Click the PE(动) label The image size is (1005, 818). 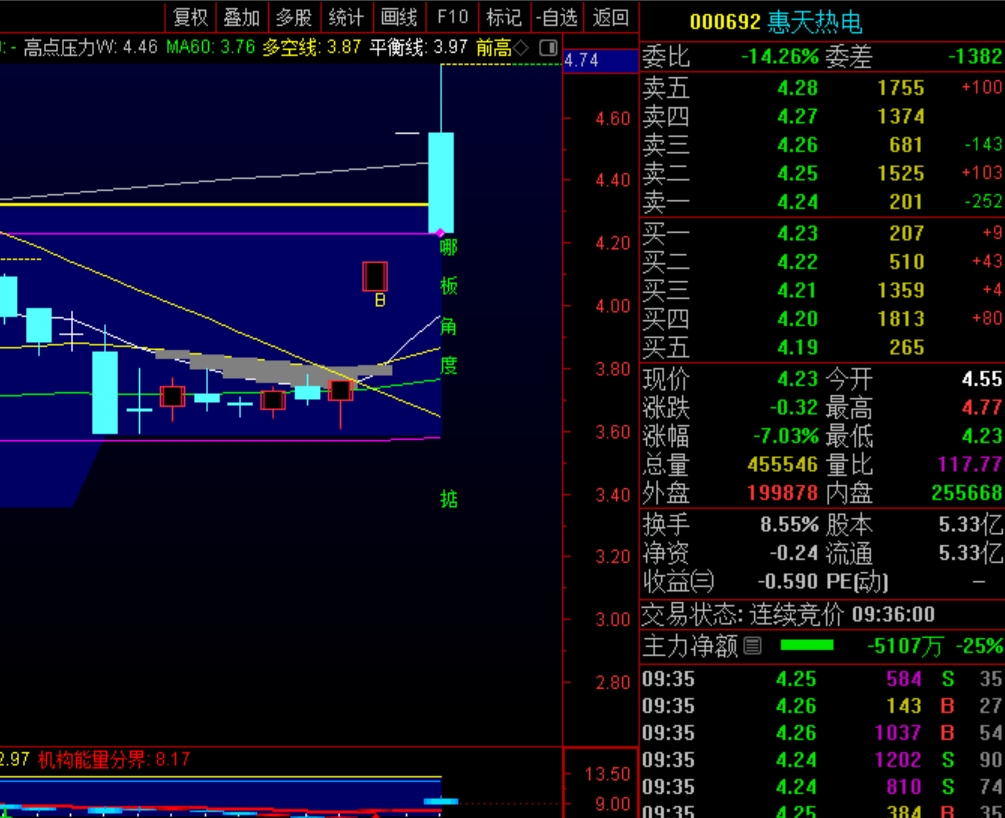click(x=857, y=582)
